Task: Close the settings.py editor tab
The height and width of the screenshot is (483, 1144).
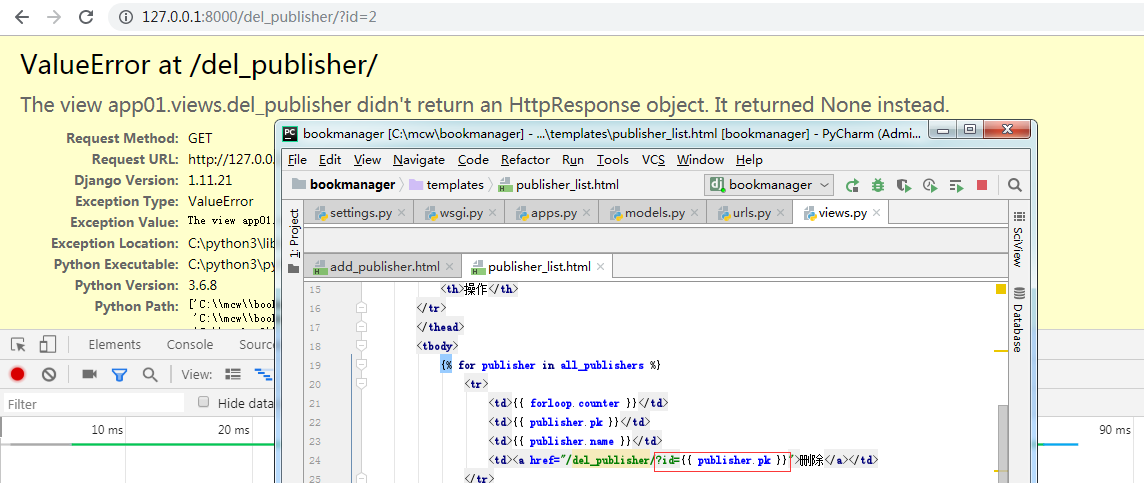Action: 401,213
